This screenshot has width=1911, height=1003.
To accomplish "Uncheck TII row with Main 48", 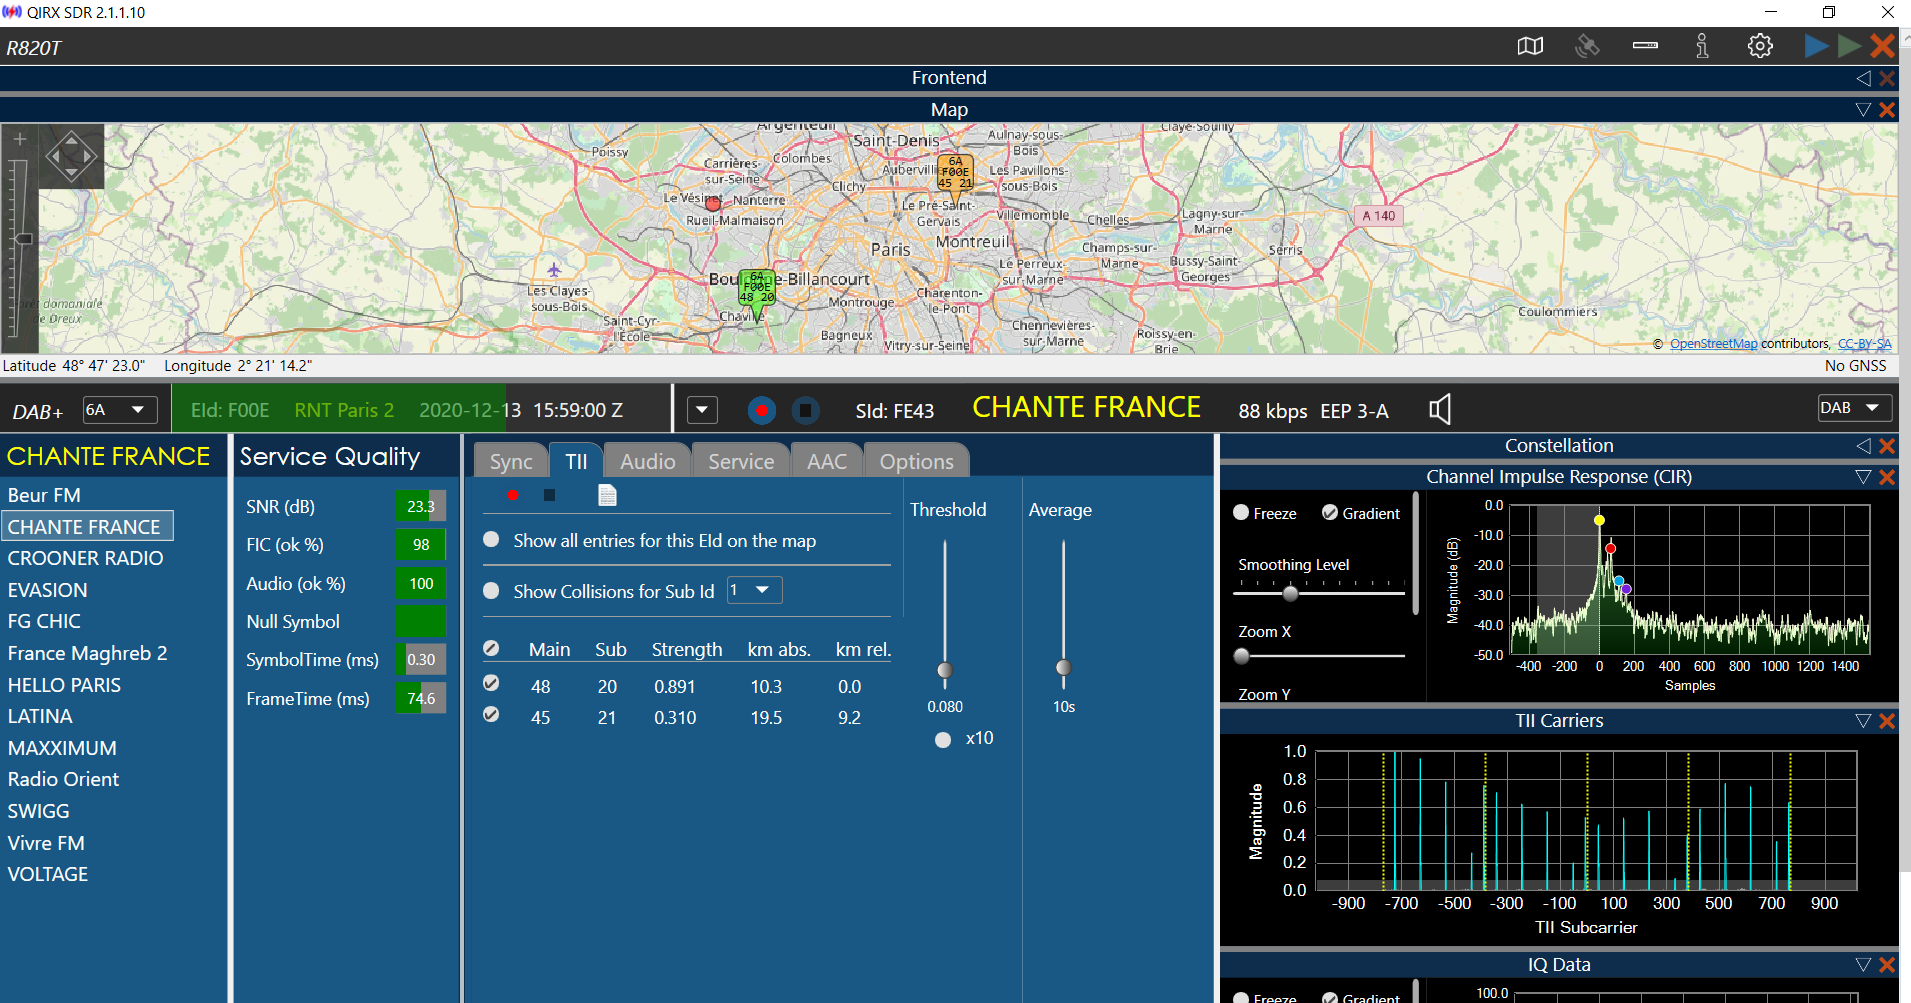I will point(491,684).
